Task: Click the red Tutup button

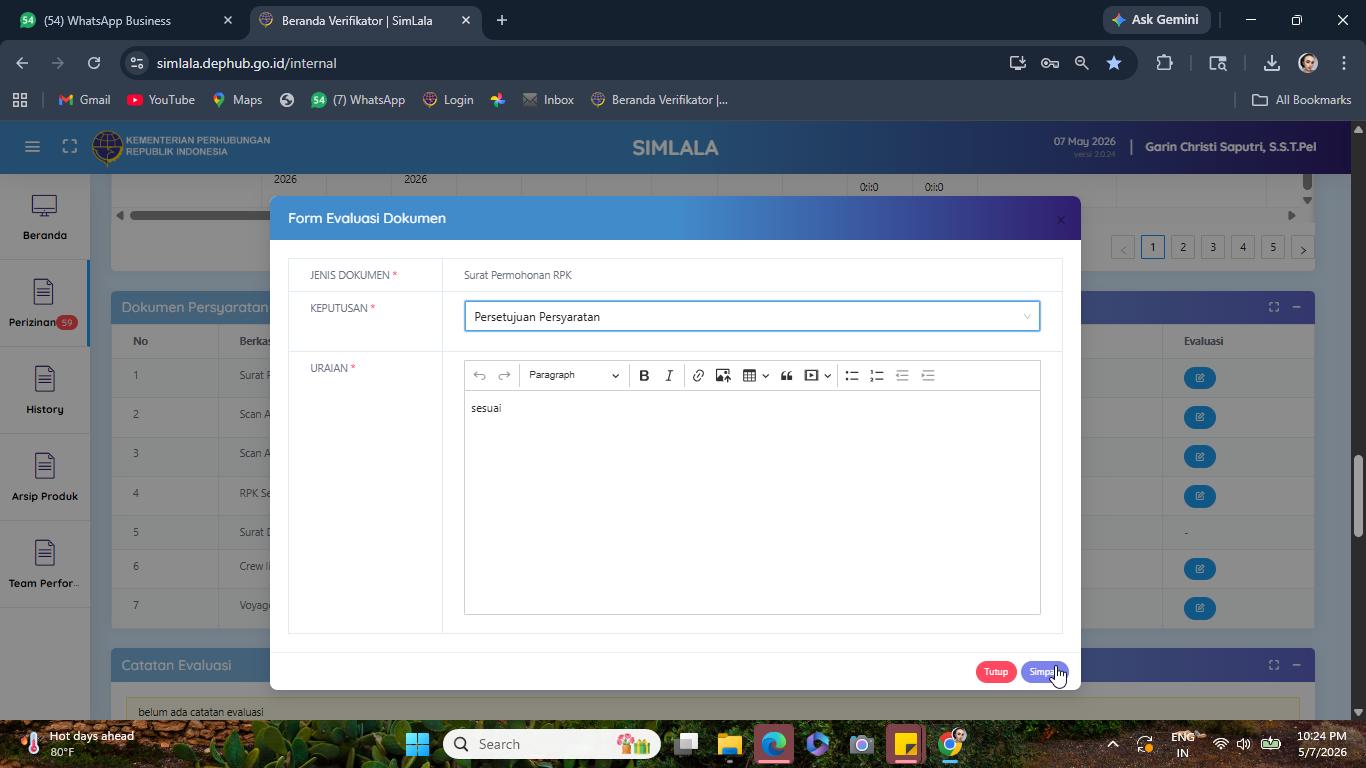Action: pyautogui.click(x=996, y=672)
